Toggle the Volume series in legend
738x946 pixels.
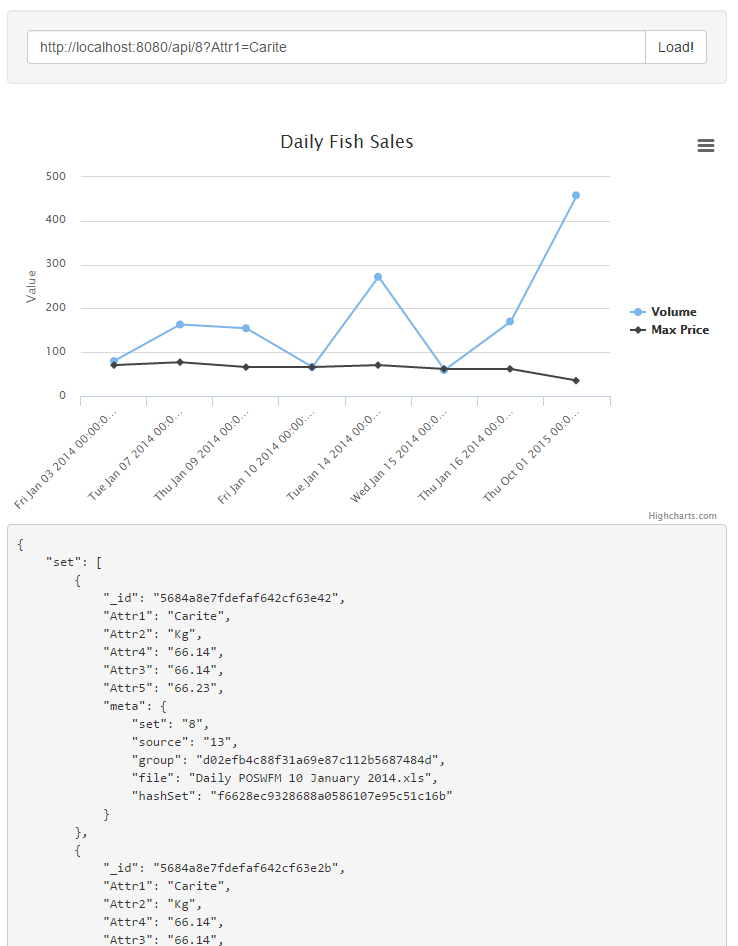[673, 312]
